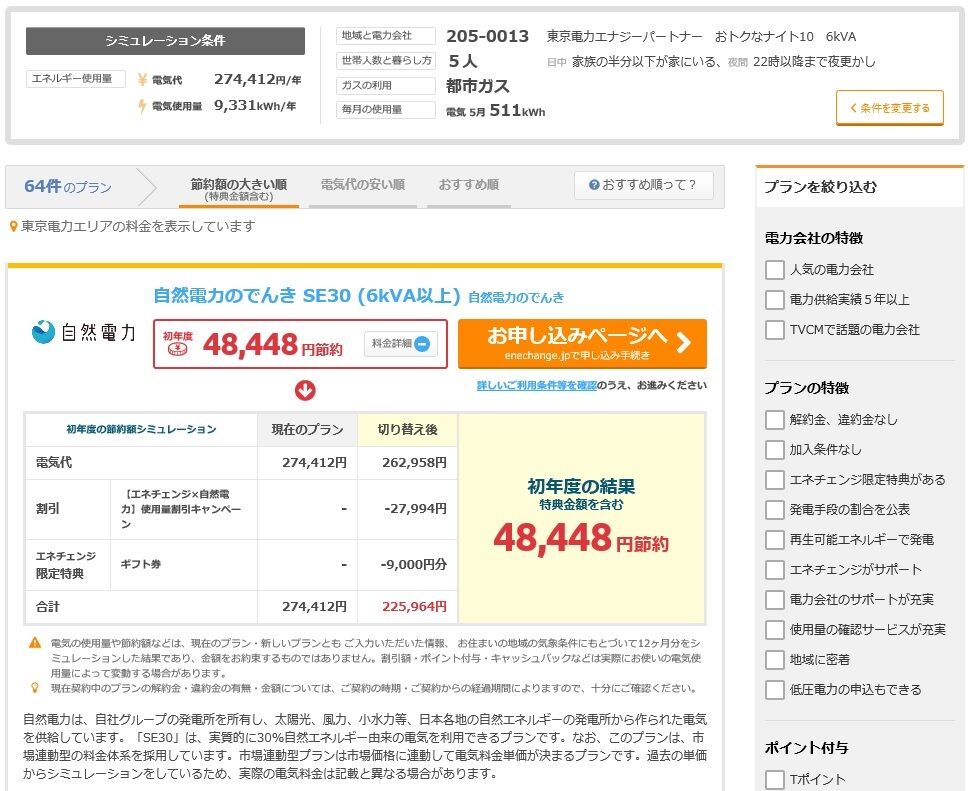Click the arrow on the orange apply button
The image size is (968, 791).
[x=683, y=342]
